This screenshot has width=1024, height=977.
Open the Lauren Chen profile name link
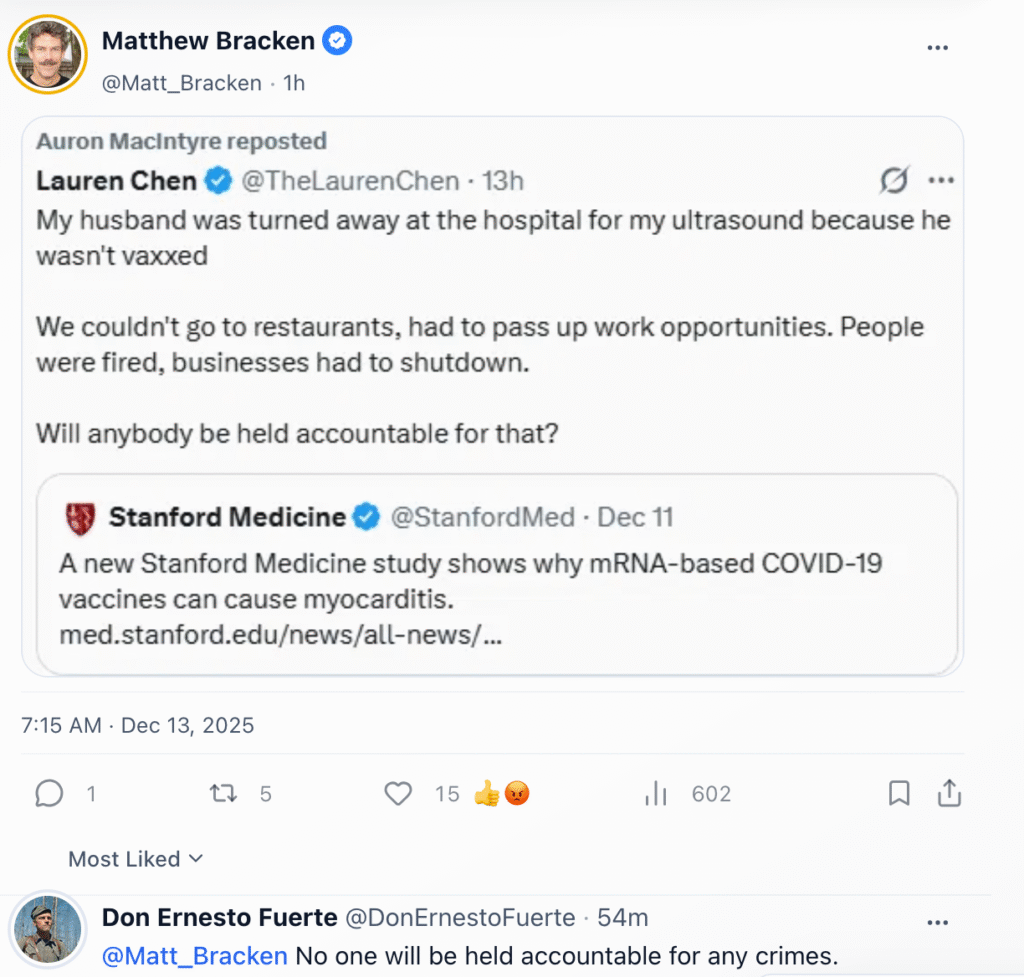click(118, 181)
